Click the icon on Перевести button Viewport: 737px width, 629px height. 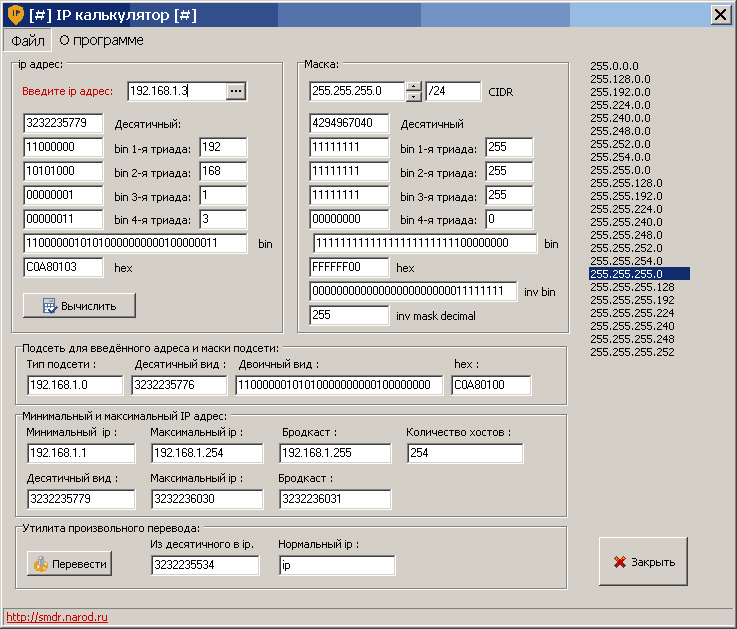[x=41, y=564]
